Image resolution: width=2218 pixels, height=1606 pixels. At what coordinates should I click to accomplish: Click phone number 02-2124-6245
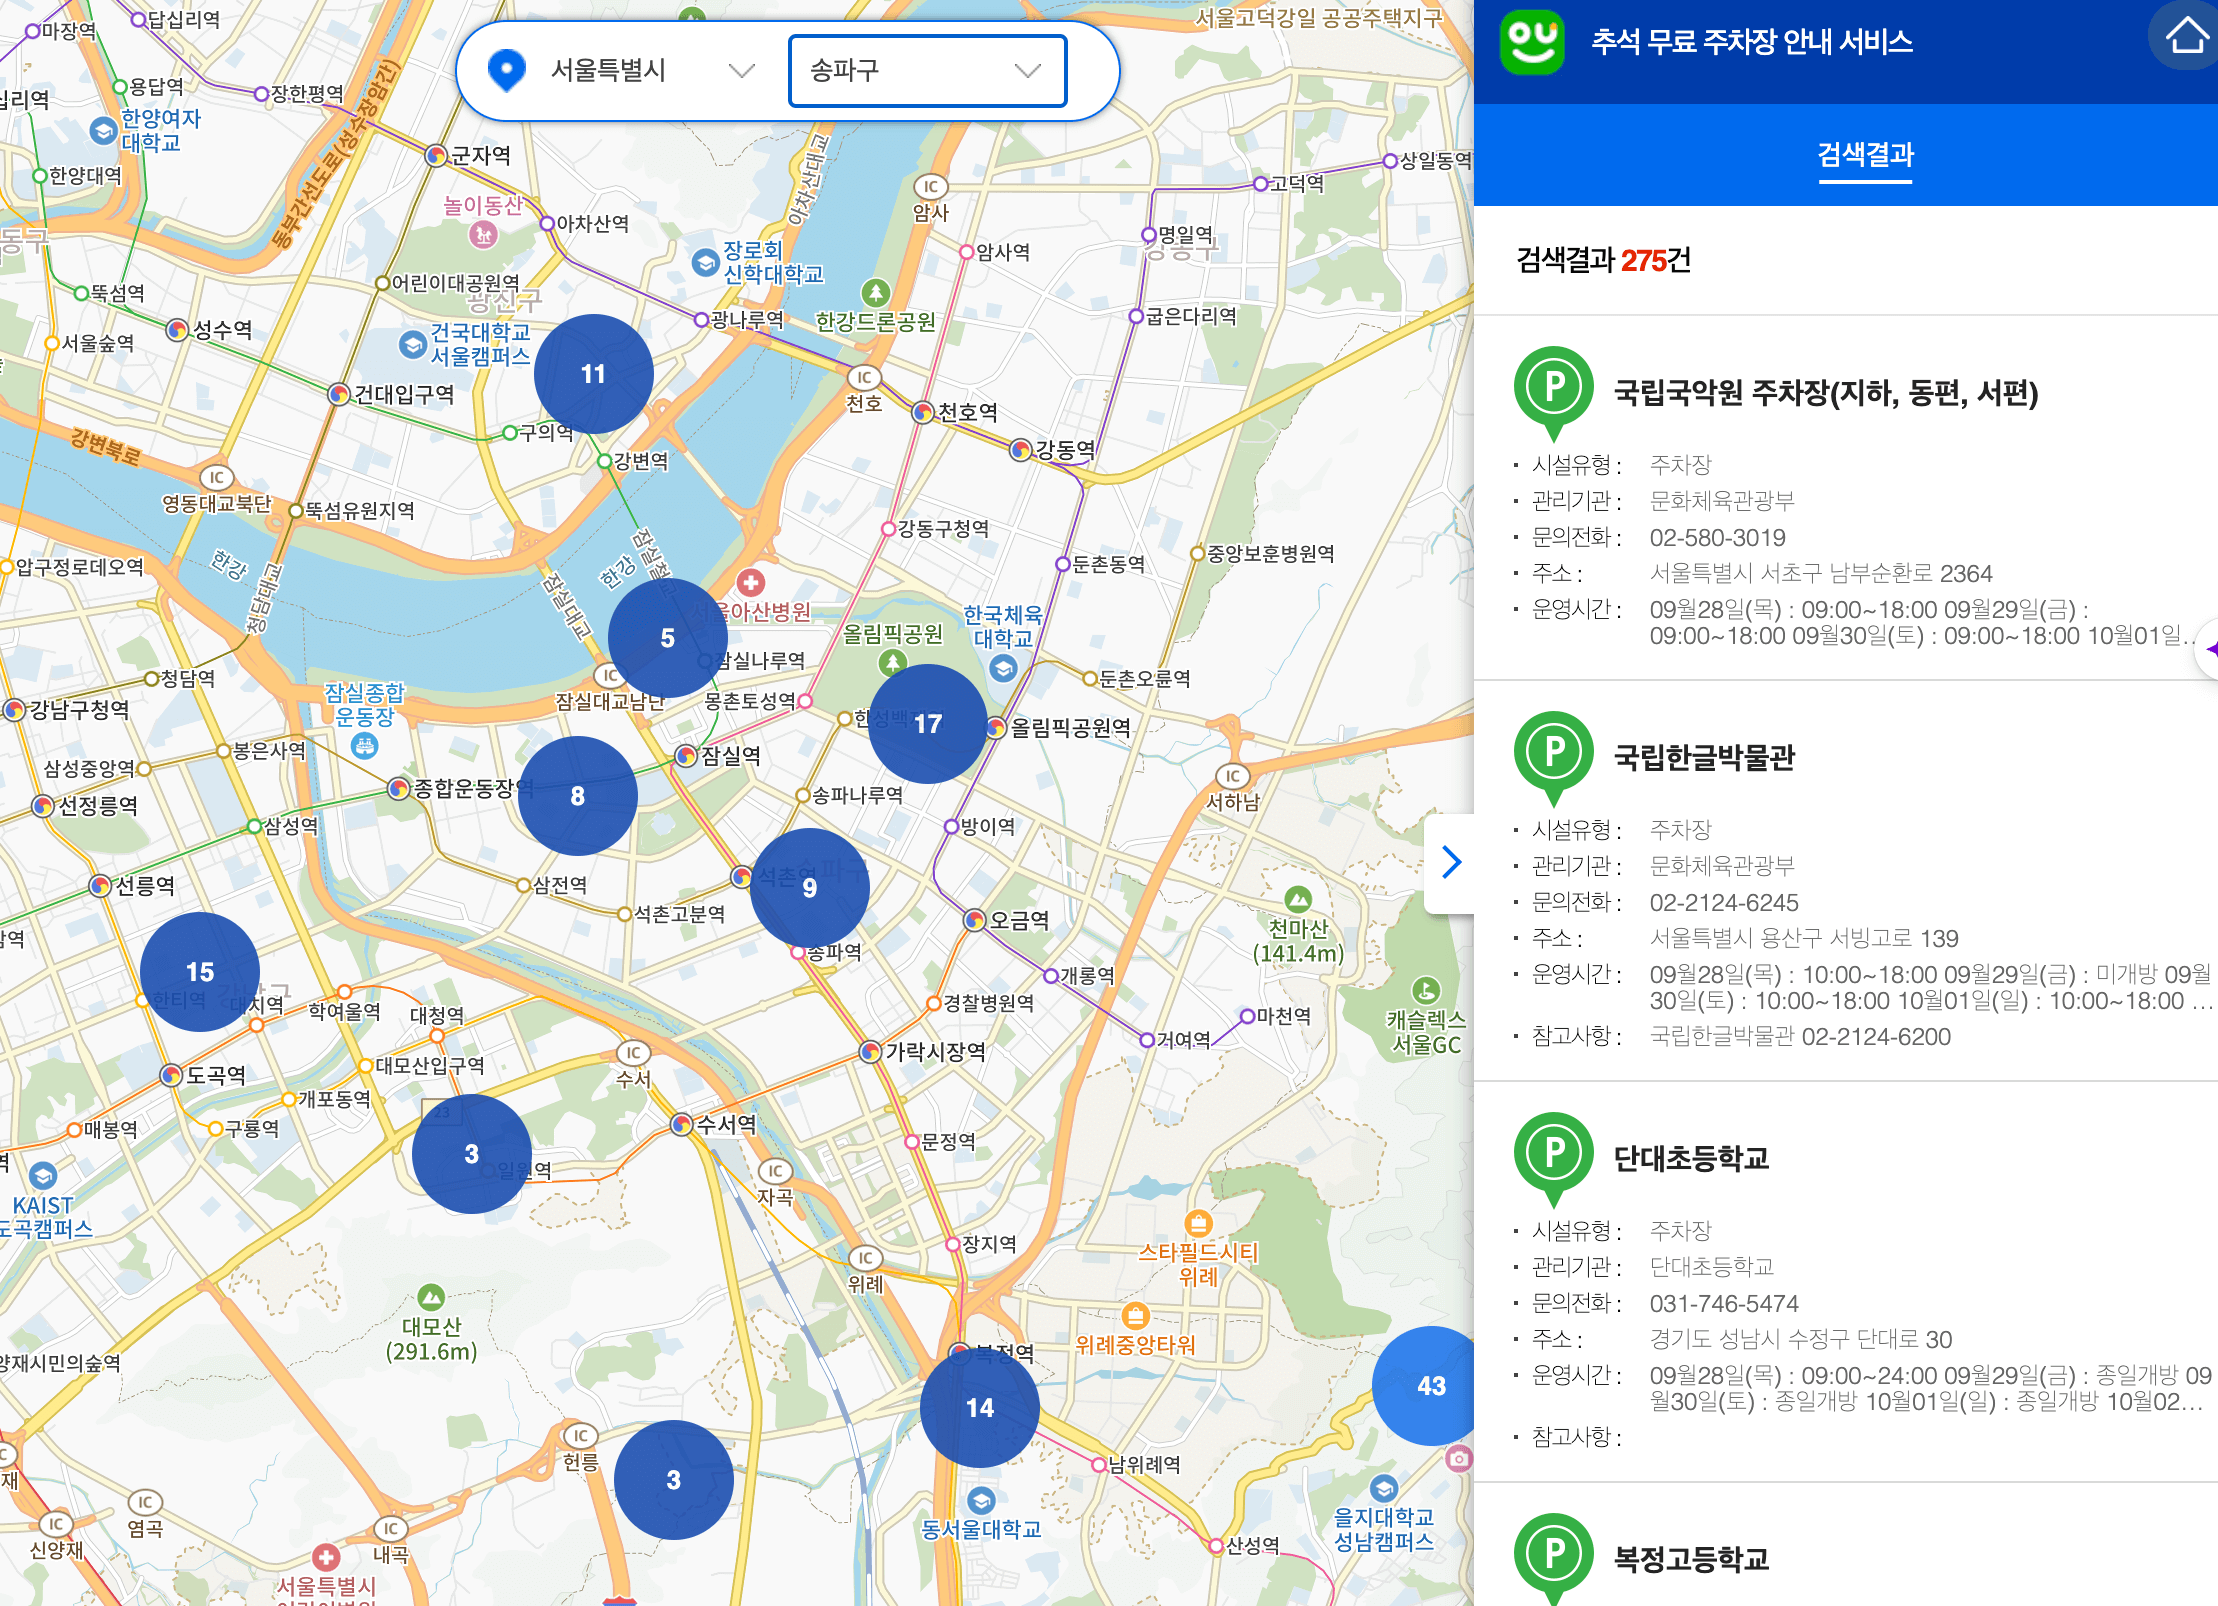(1724, 903)
